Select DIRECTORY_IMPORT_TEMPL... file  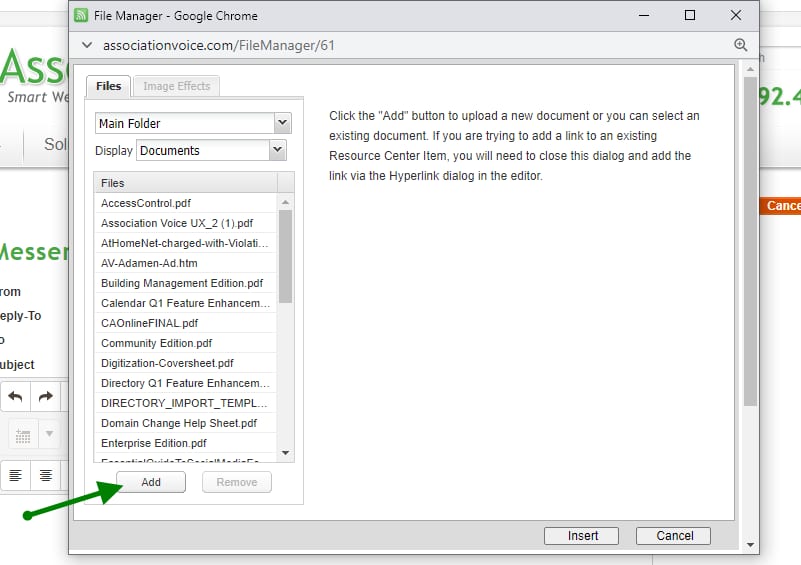click(x=186, y=403)
